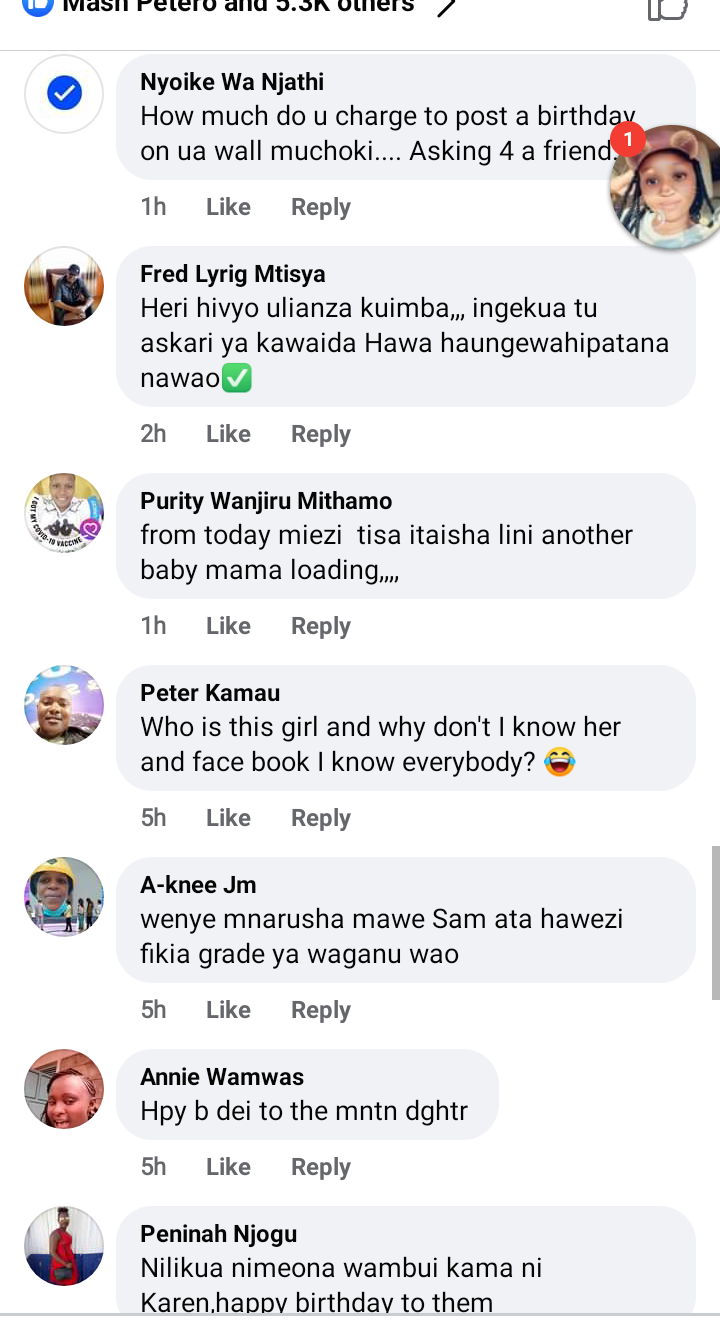Reply to Annie Wamwas's comment
Viewport: 720px width, 1326px height.
321,1167
